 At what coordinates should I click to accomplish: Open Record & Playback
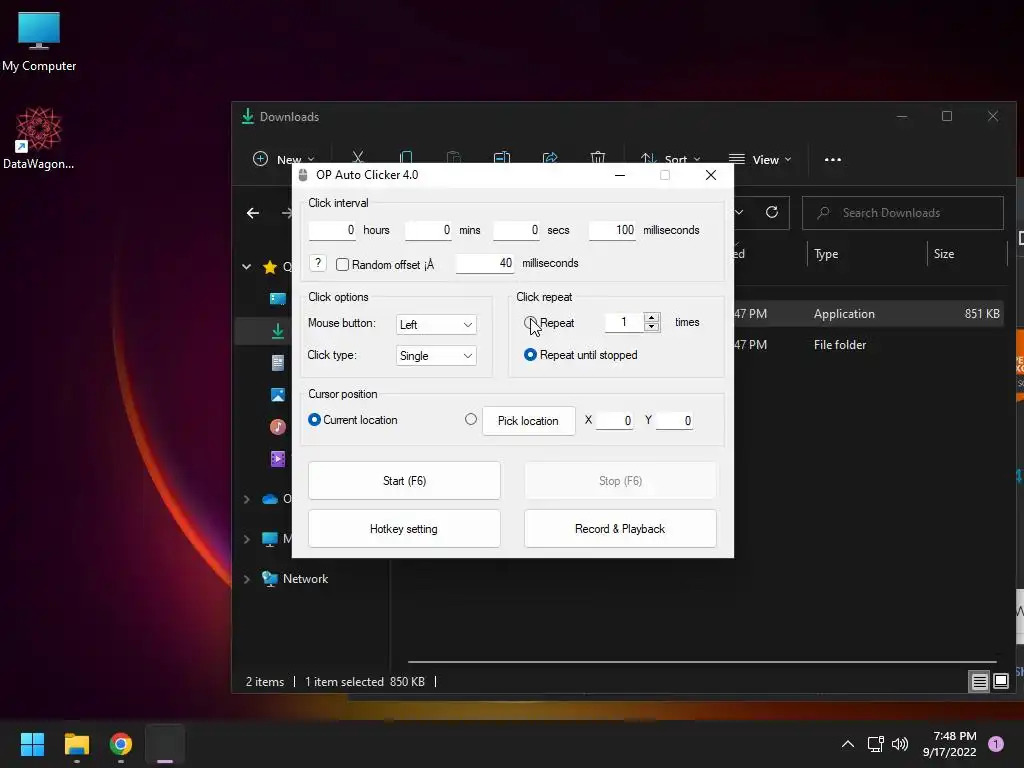(x=620, y=529)
